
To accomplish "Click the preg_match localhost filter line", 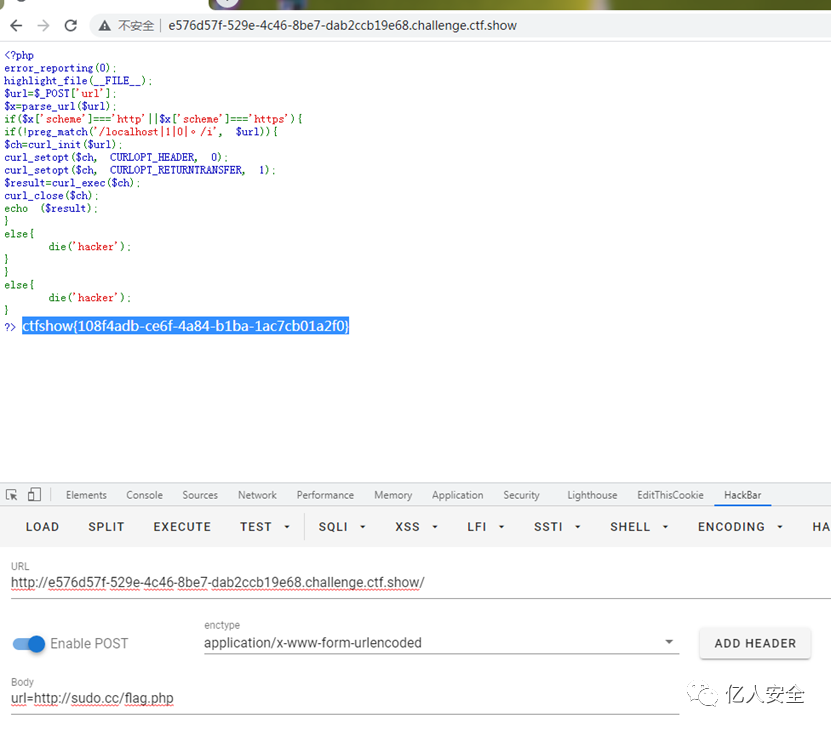I will click(x=141, y=131).
